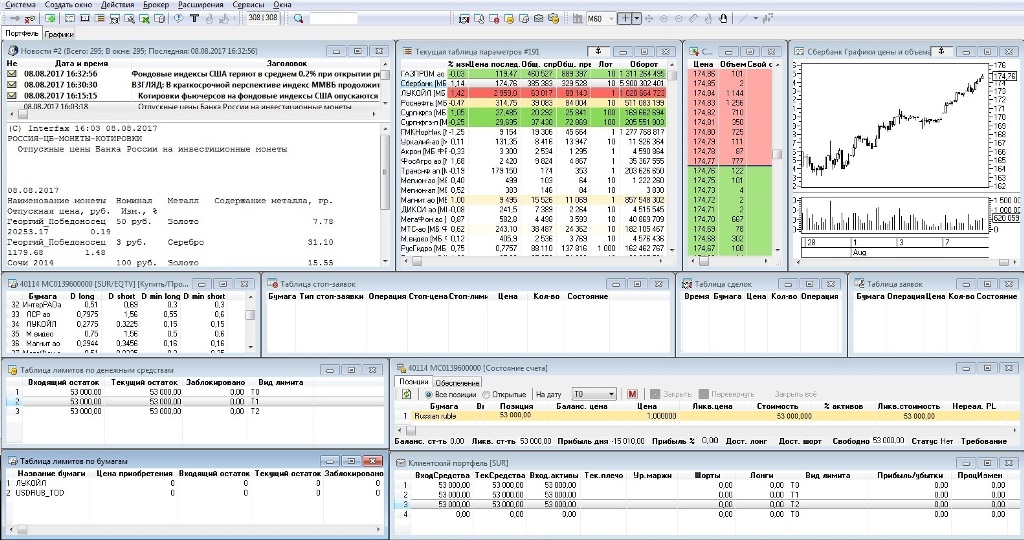
Task: Click the refresh icon in account state panel
Action: [x=406, y=394]
